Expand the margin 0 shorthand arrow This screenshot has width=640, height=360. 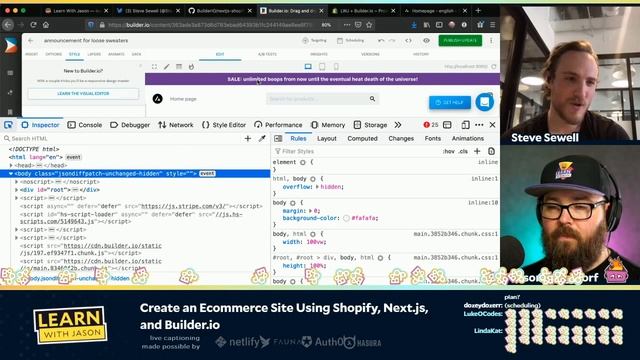(310, 211)
